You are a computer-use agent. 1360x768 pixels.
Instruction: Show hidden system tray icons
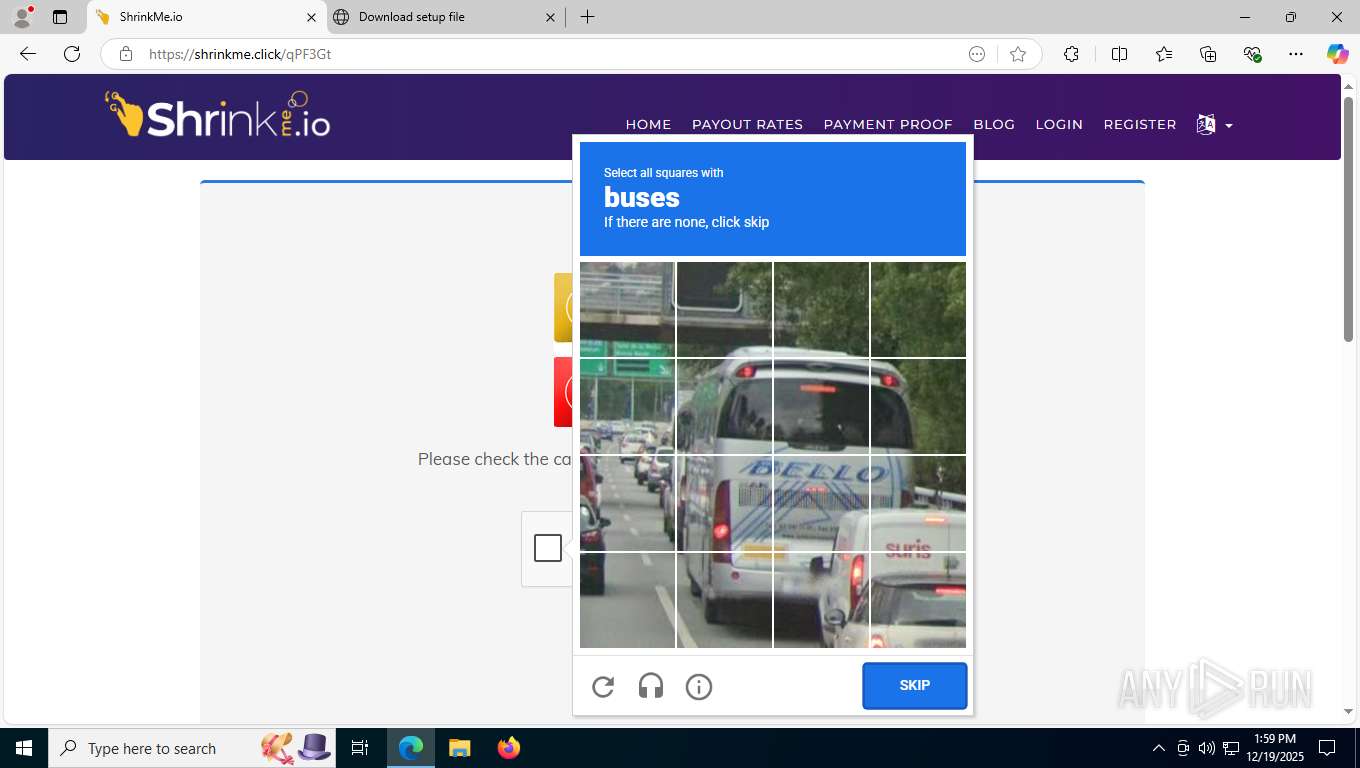point(1159,748)
